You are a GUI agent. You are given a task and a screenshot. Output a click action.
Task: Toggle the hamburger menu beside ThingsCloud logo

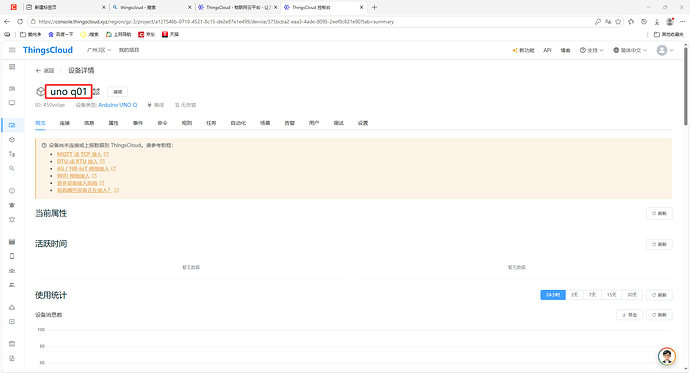tap(12, 50)
